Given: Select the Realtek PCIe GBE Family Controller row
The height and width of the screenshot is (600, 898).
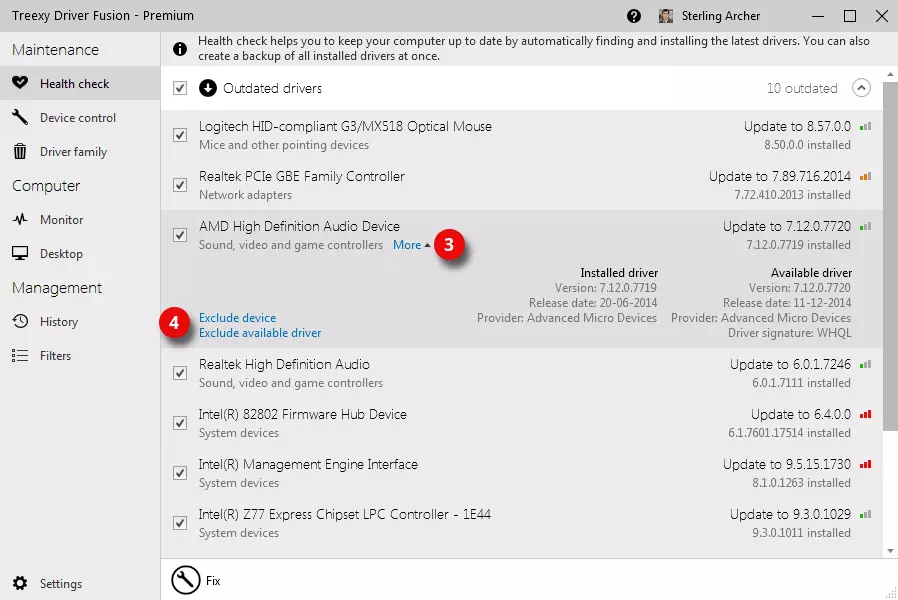Looking at the screenshot, I should pyautogui.click(x=522, y=185).
